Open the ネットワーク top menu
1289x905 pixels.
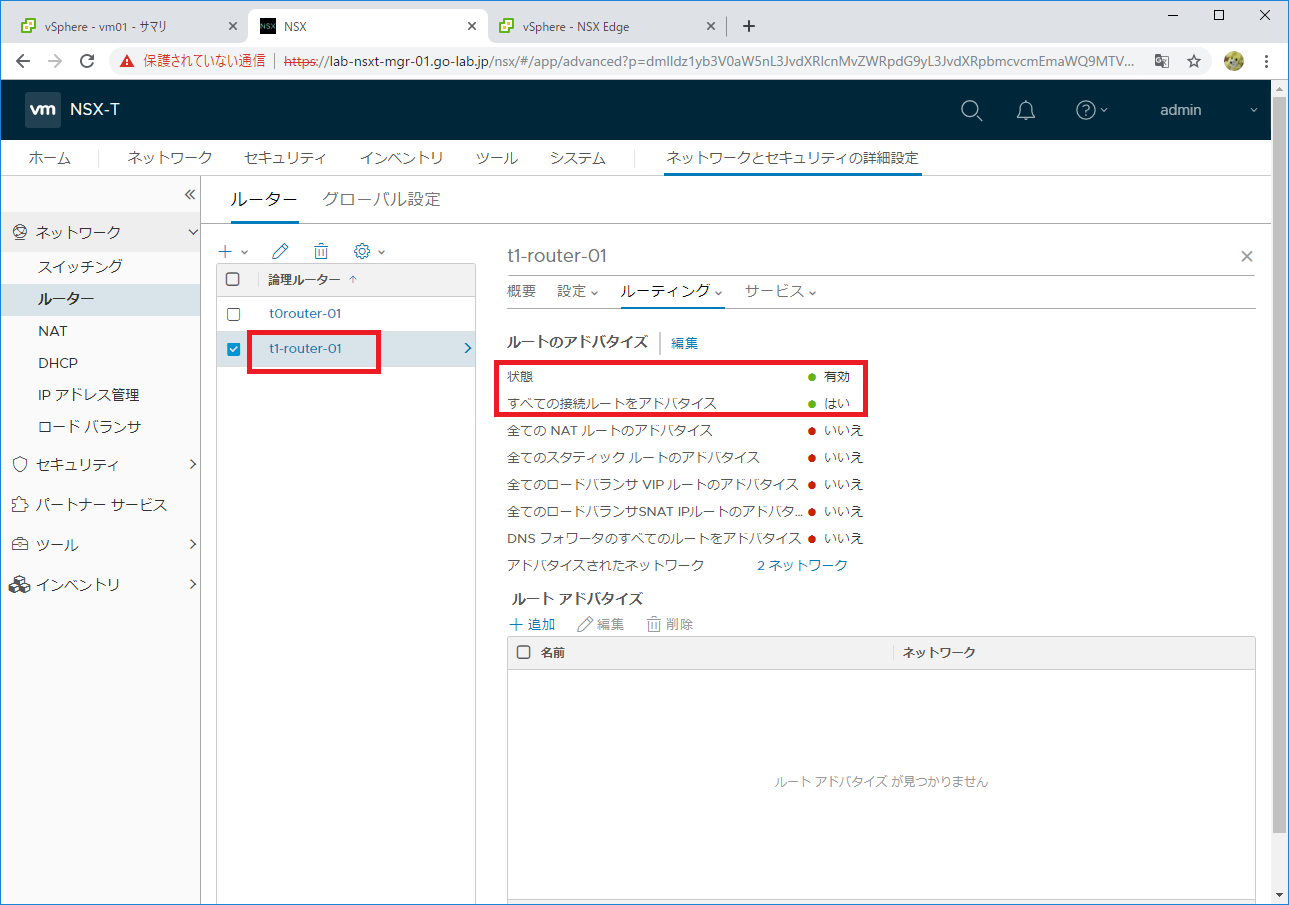[170, 158]
